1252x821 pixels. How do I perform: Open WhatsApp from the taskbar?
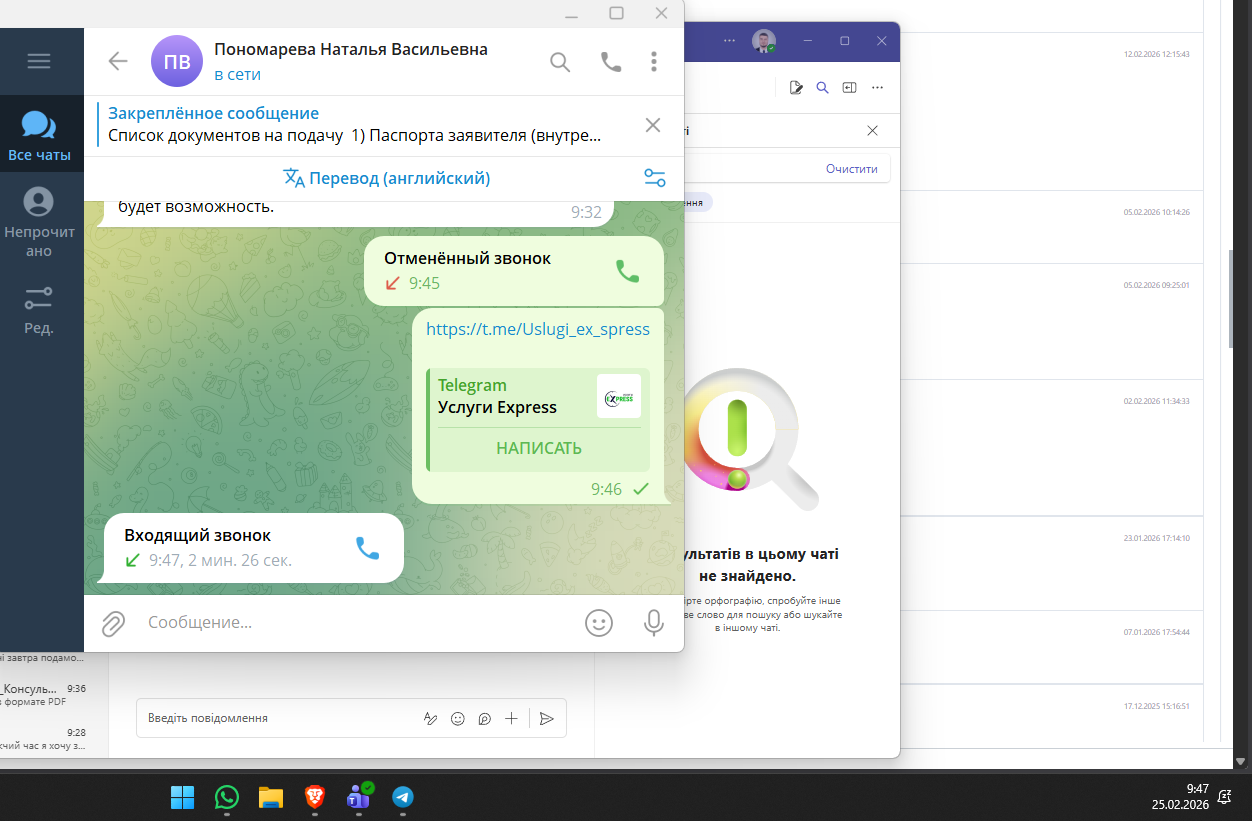[227, 797]
